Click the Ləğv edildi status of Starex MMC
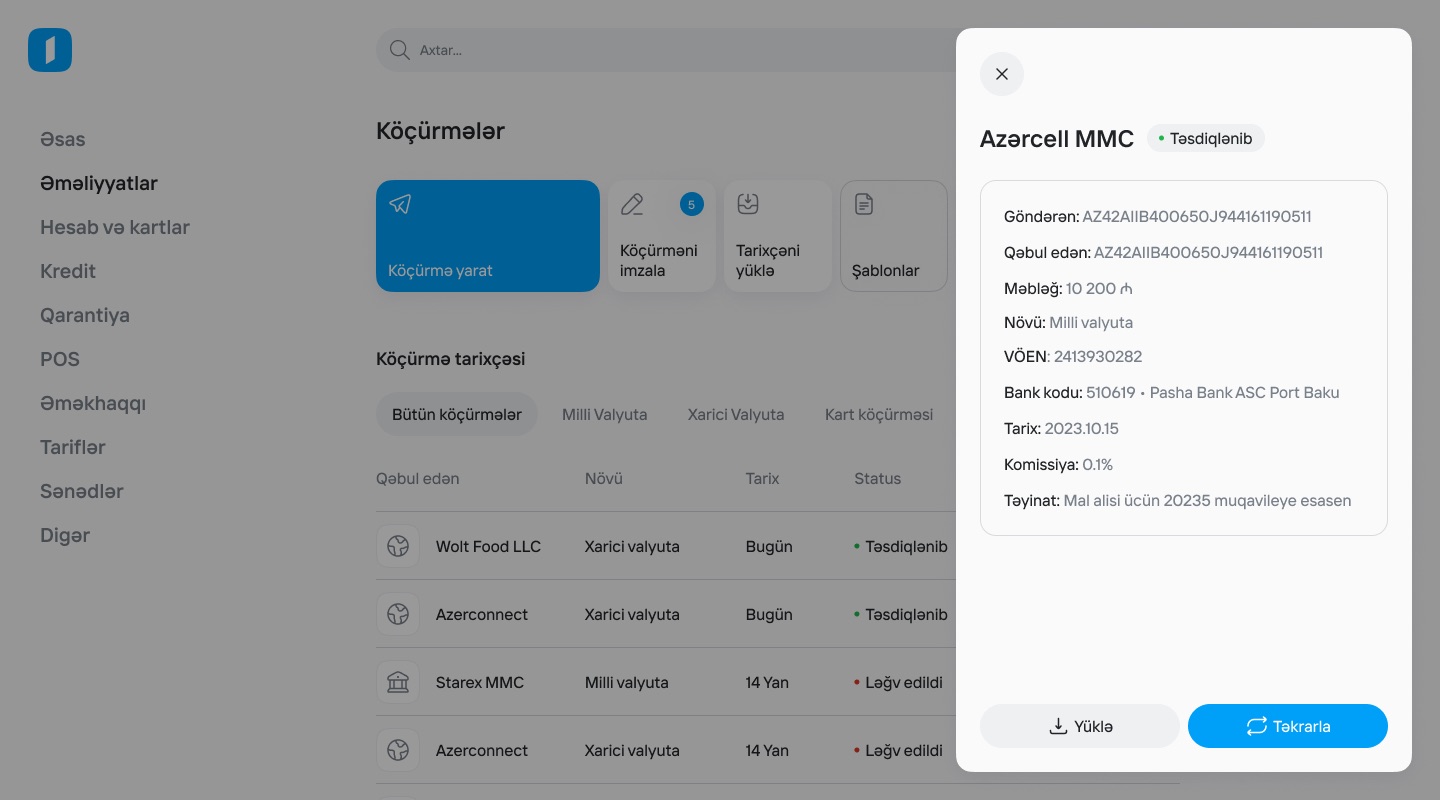The height and width of the screenshot is (800, 1440). click(899, 683)
